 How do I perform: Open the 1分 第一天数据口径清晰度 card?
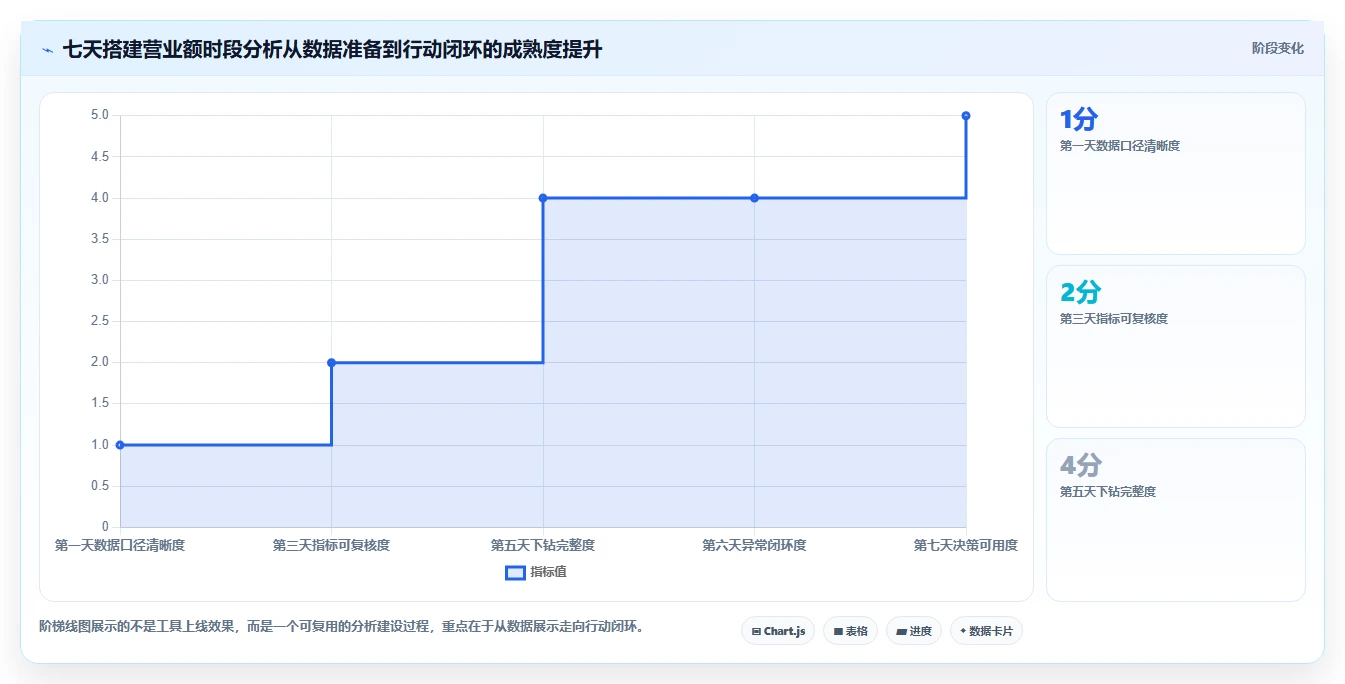click(1175, 173)
